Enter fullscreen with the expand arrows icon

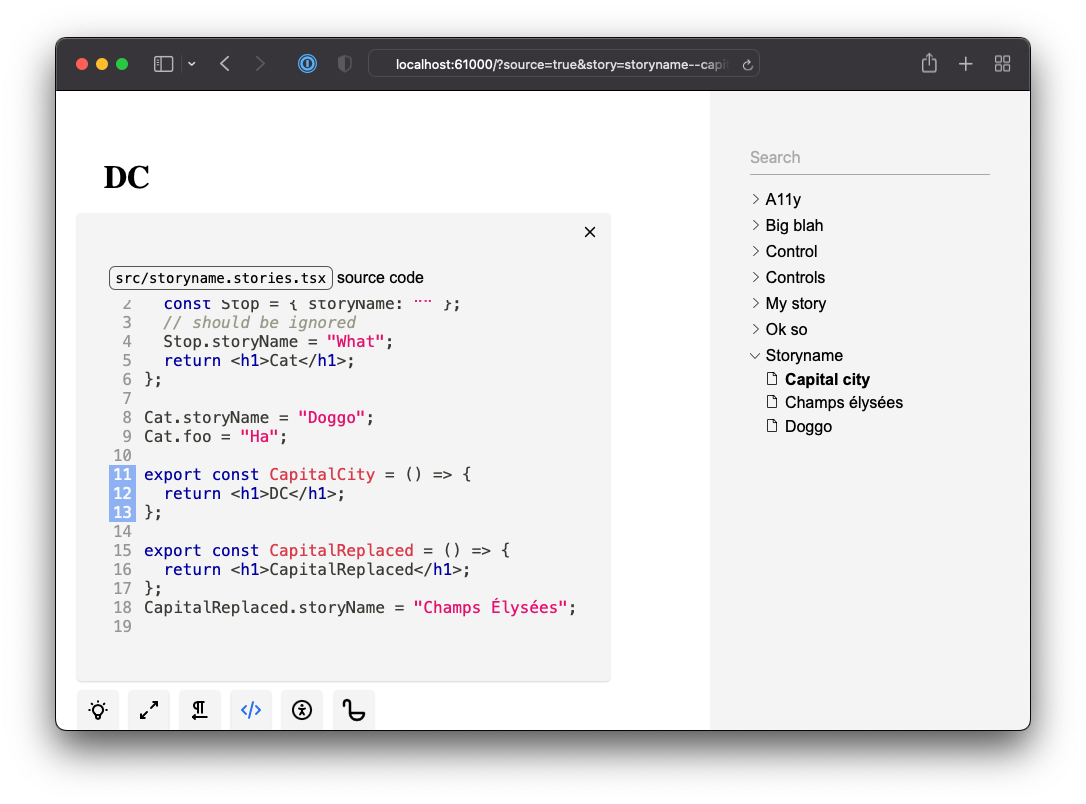pyautogui.click(x=148, y=710)
